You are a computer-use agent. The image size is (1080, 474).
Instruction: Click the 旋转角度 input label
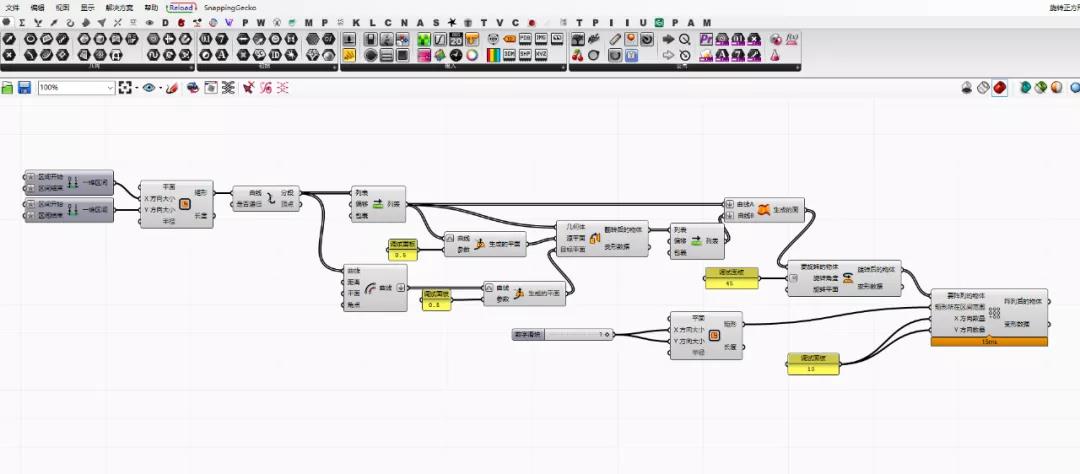(824, 278)
